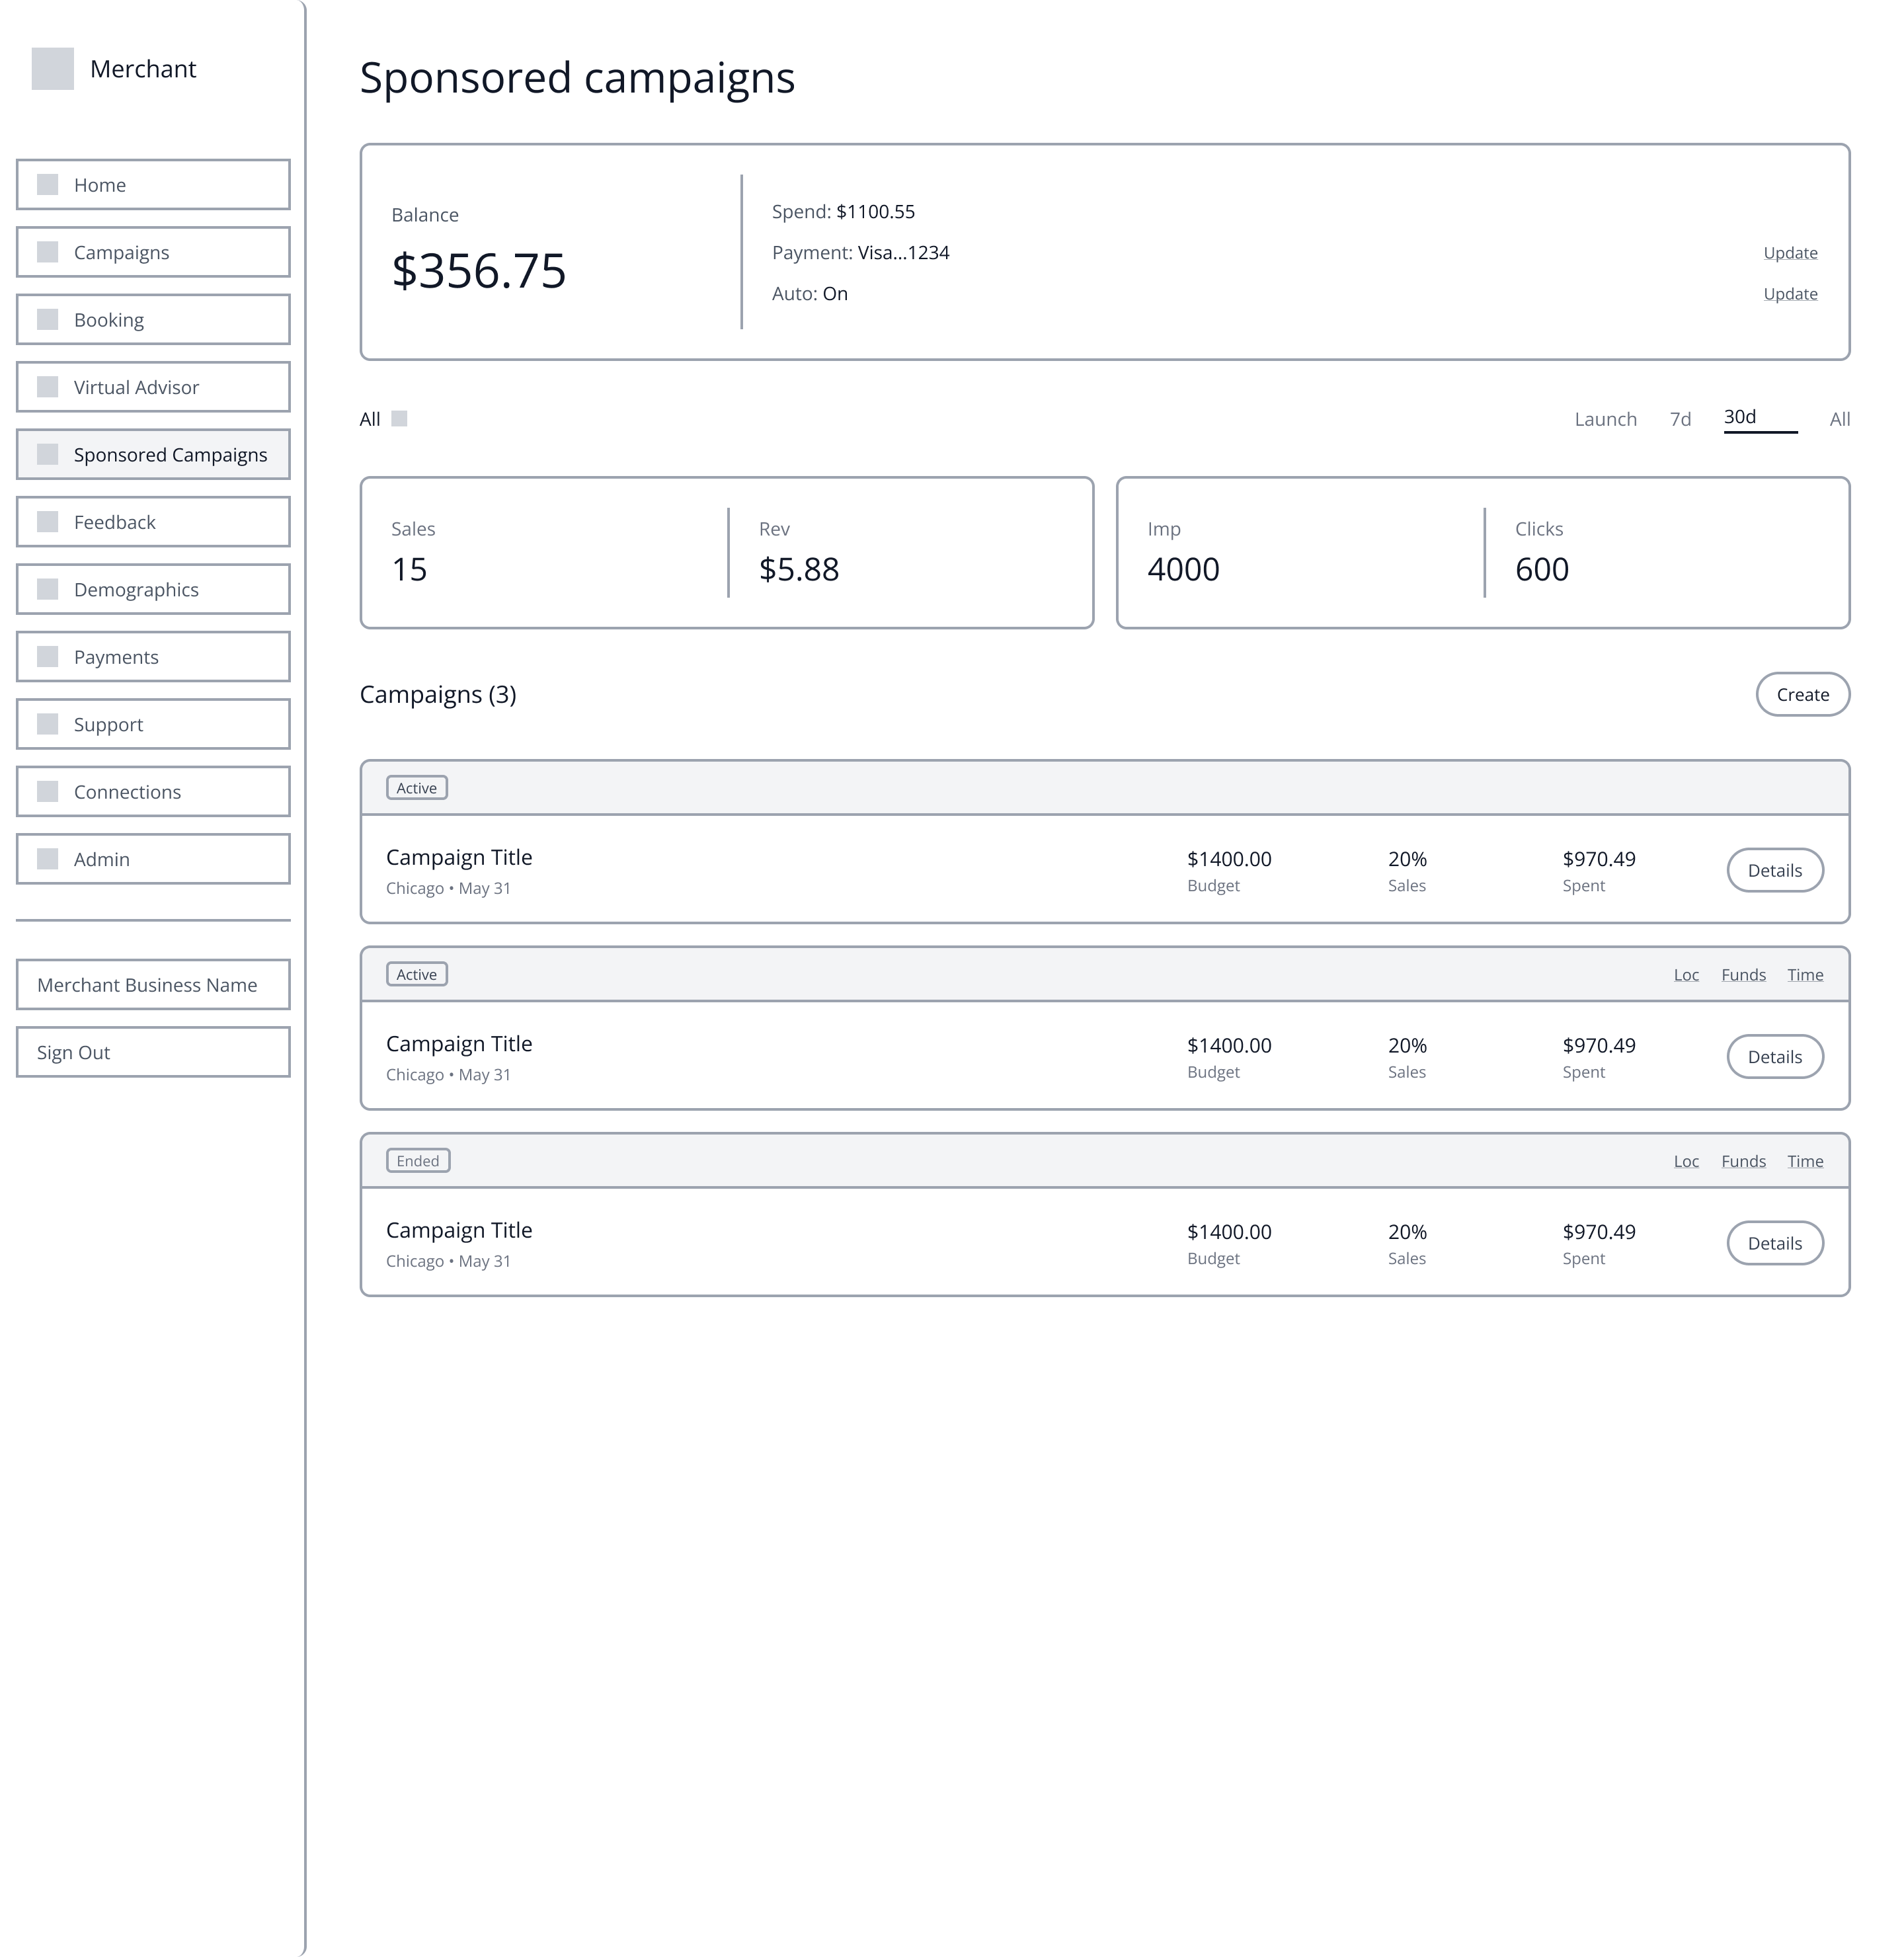The height and width of the screenshot is (1957, 1904).
Task: Click the Merchant logo placeholder icon
Action: tap(53, 69)
